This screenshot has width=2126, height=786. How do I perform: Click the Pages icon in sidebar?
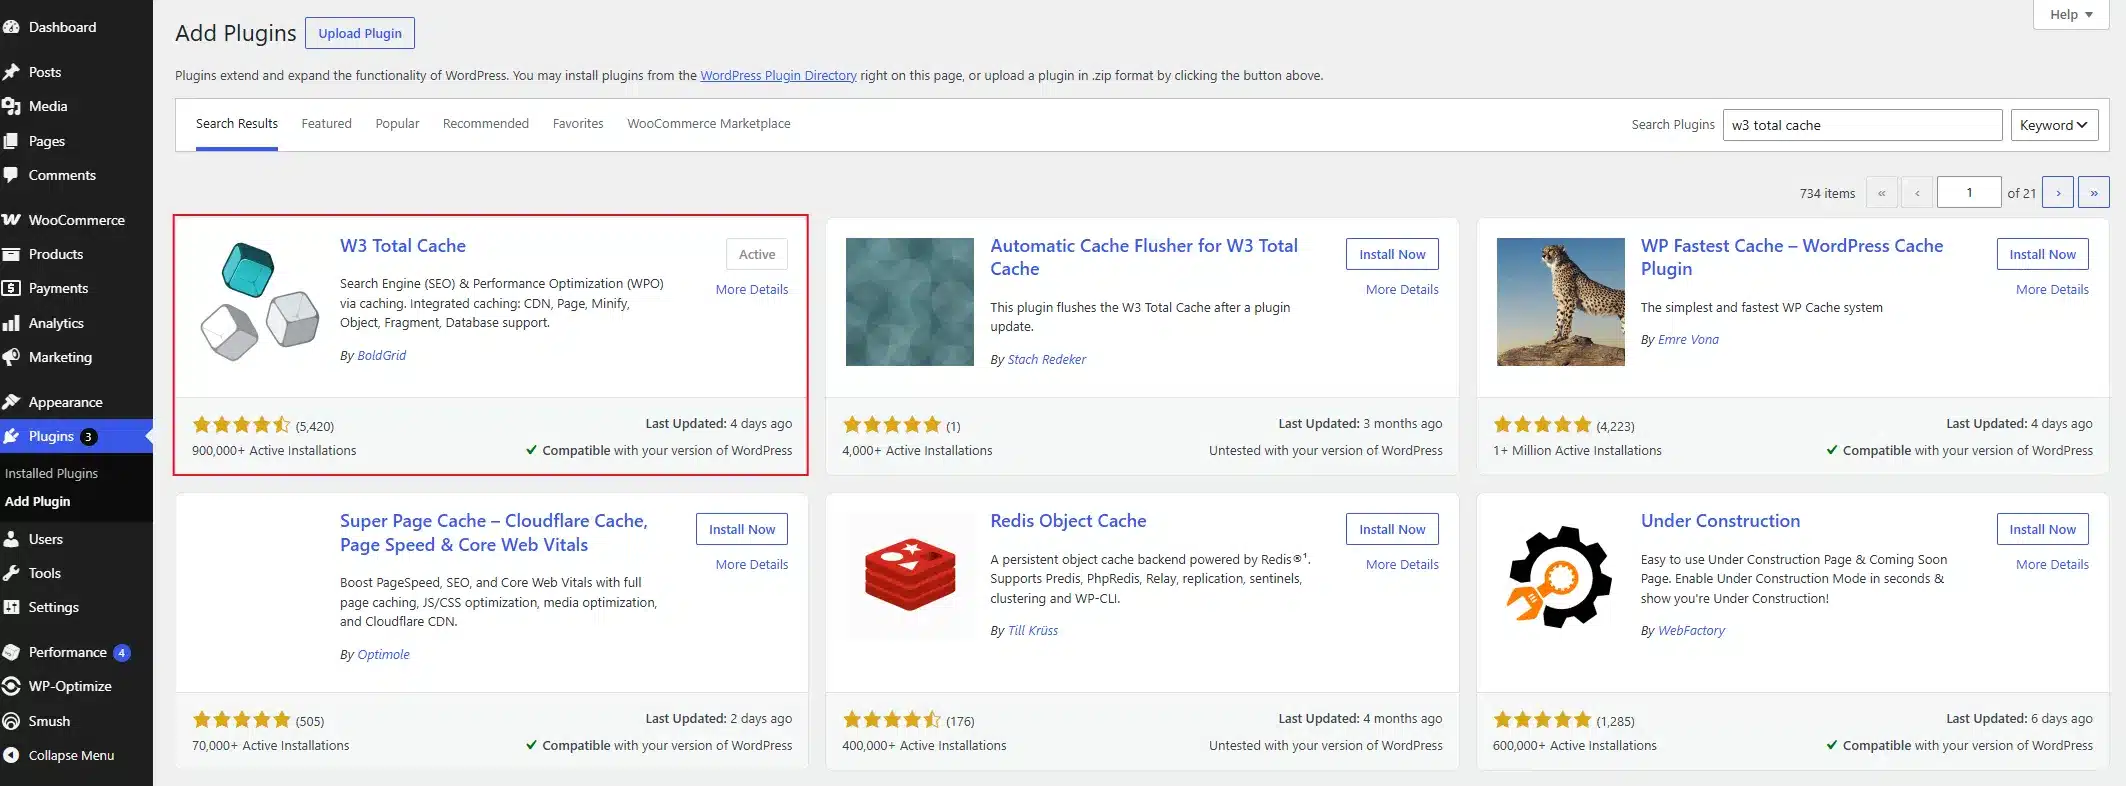[x=11, y=141]
